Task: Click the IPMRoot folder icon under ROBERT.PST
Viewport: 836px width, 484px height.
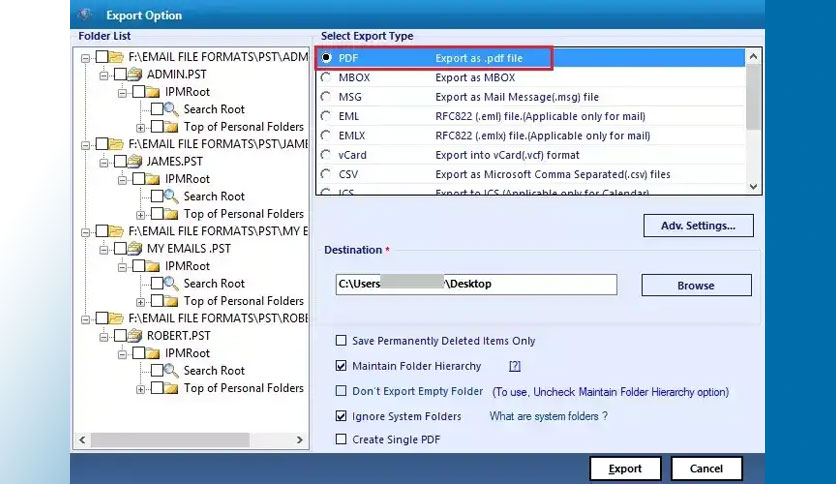Action: point(153,353)
